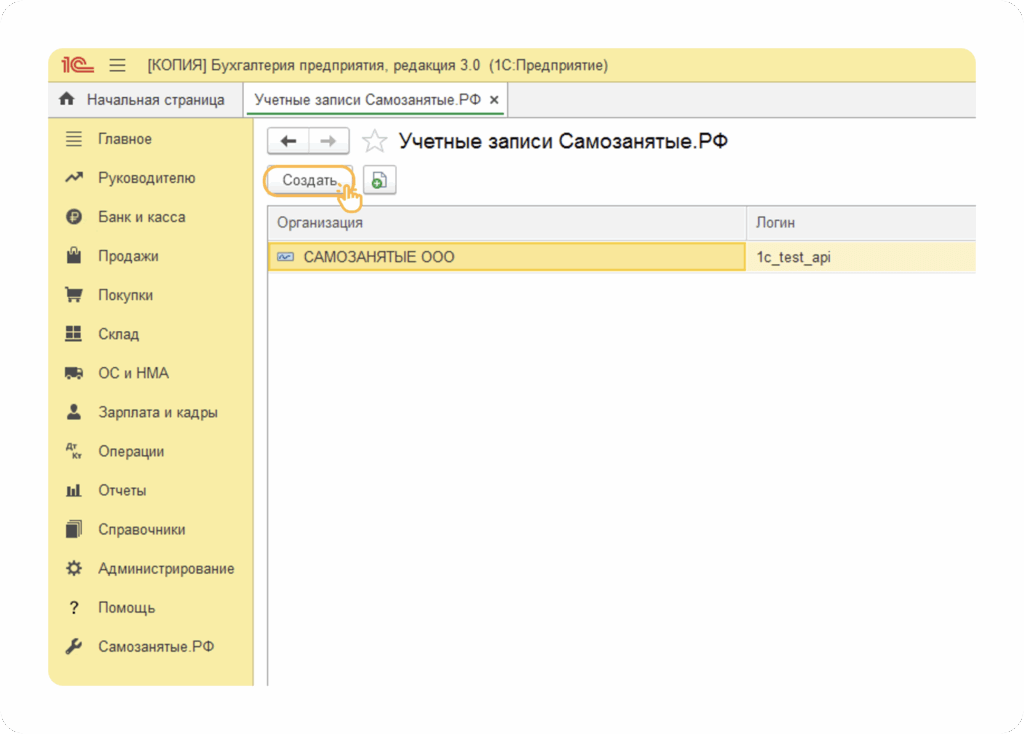Open the Администрирование section

coord(166,569)
